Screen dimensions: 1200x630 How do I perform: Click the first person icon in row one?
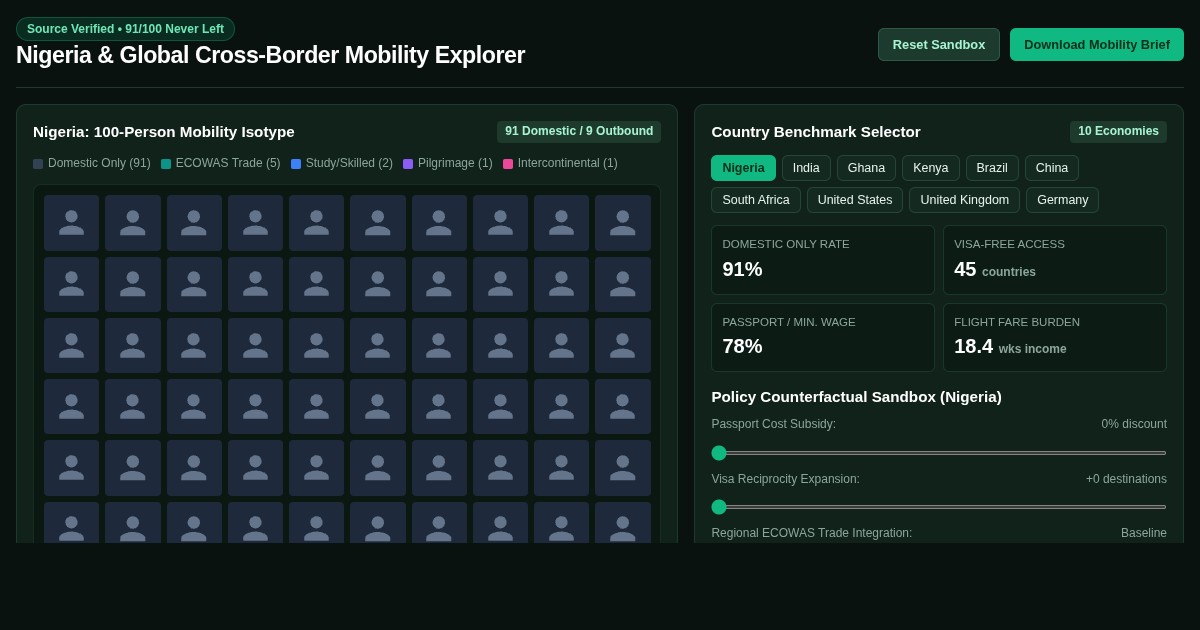(71, 223)
